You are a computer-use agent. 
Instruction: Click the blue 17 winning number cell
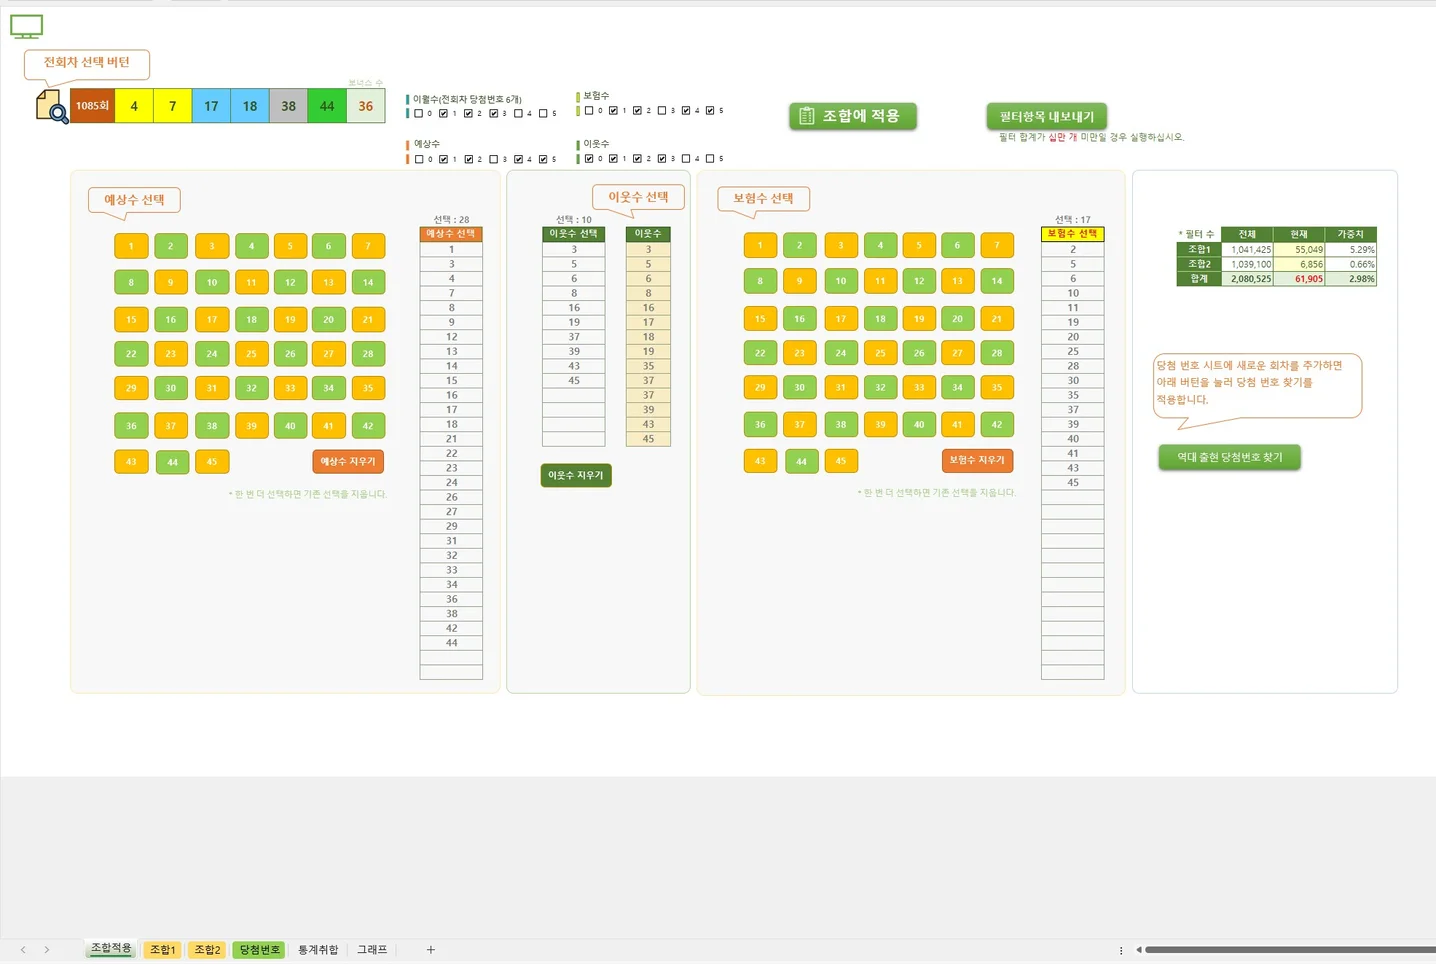[x=211, y=106]
